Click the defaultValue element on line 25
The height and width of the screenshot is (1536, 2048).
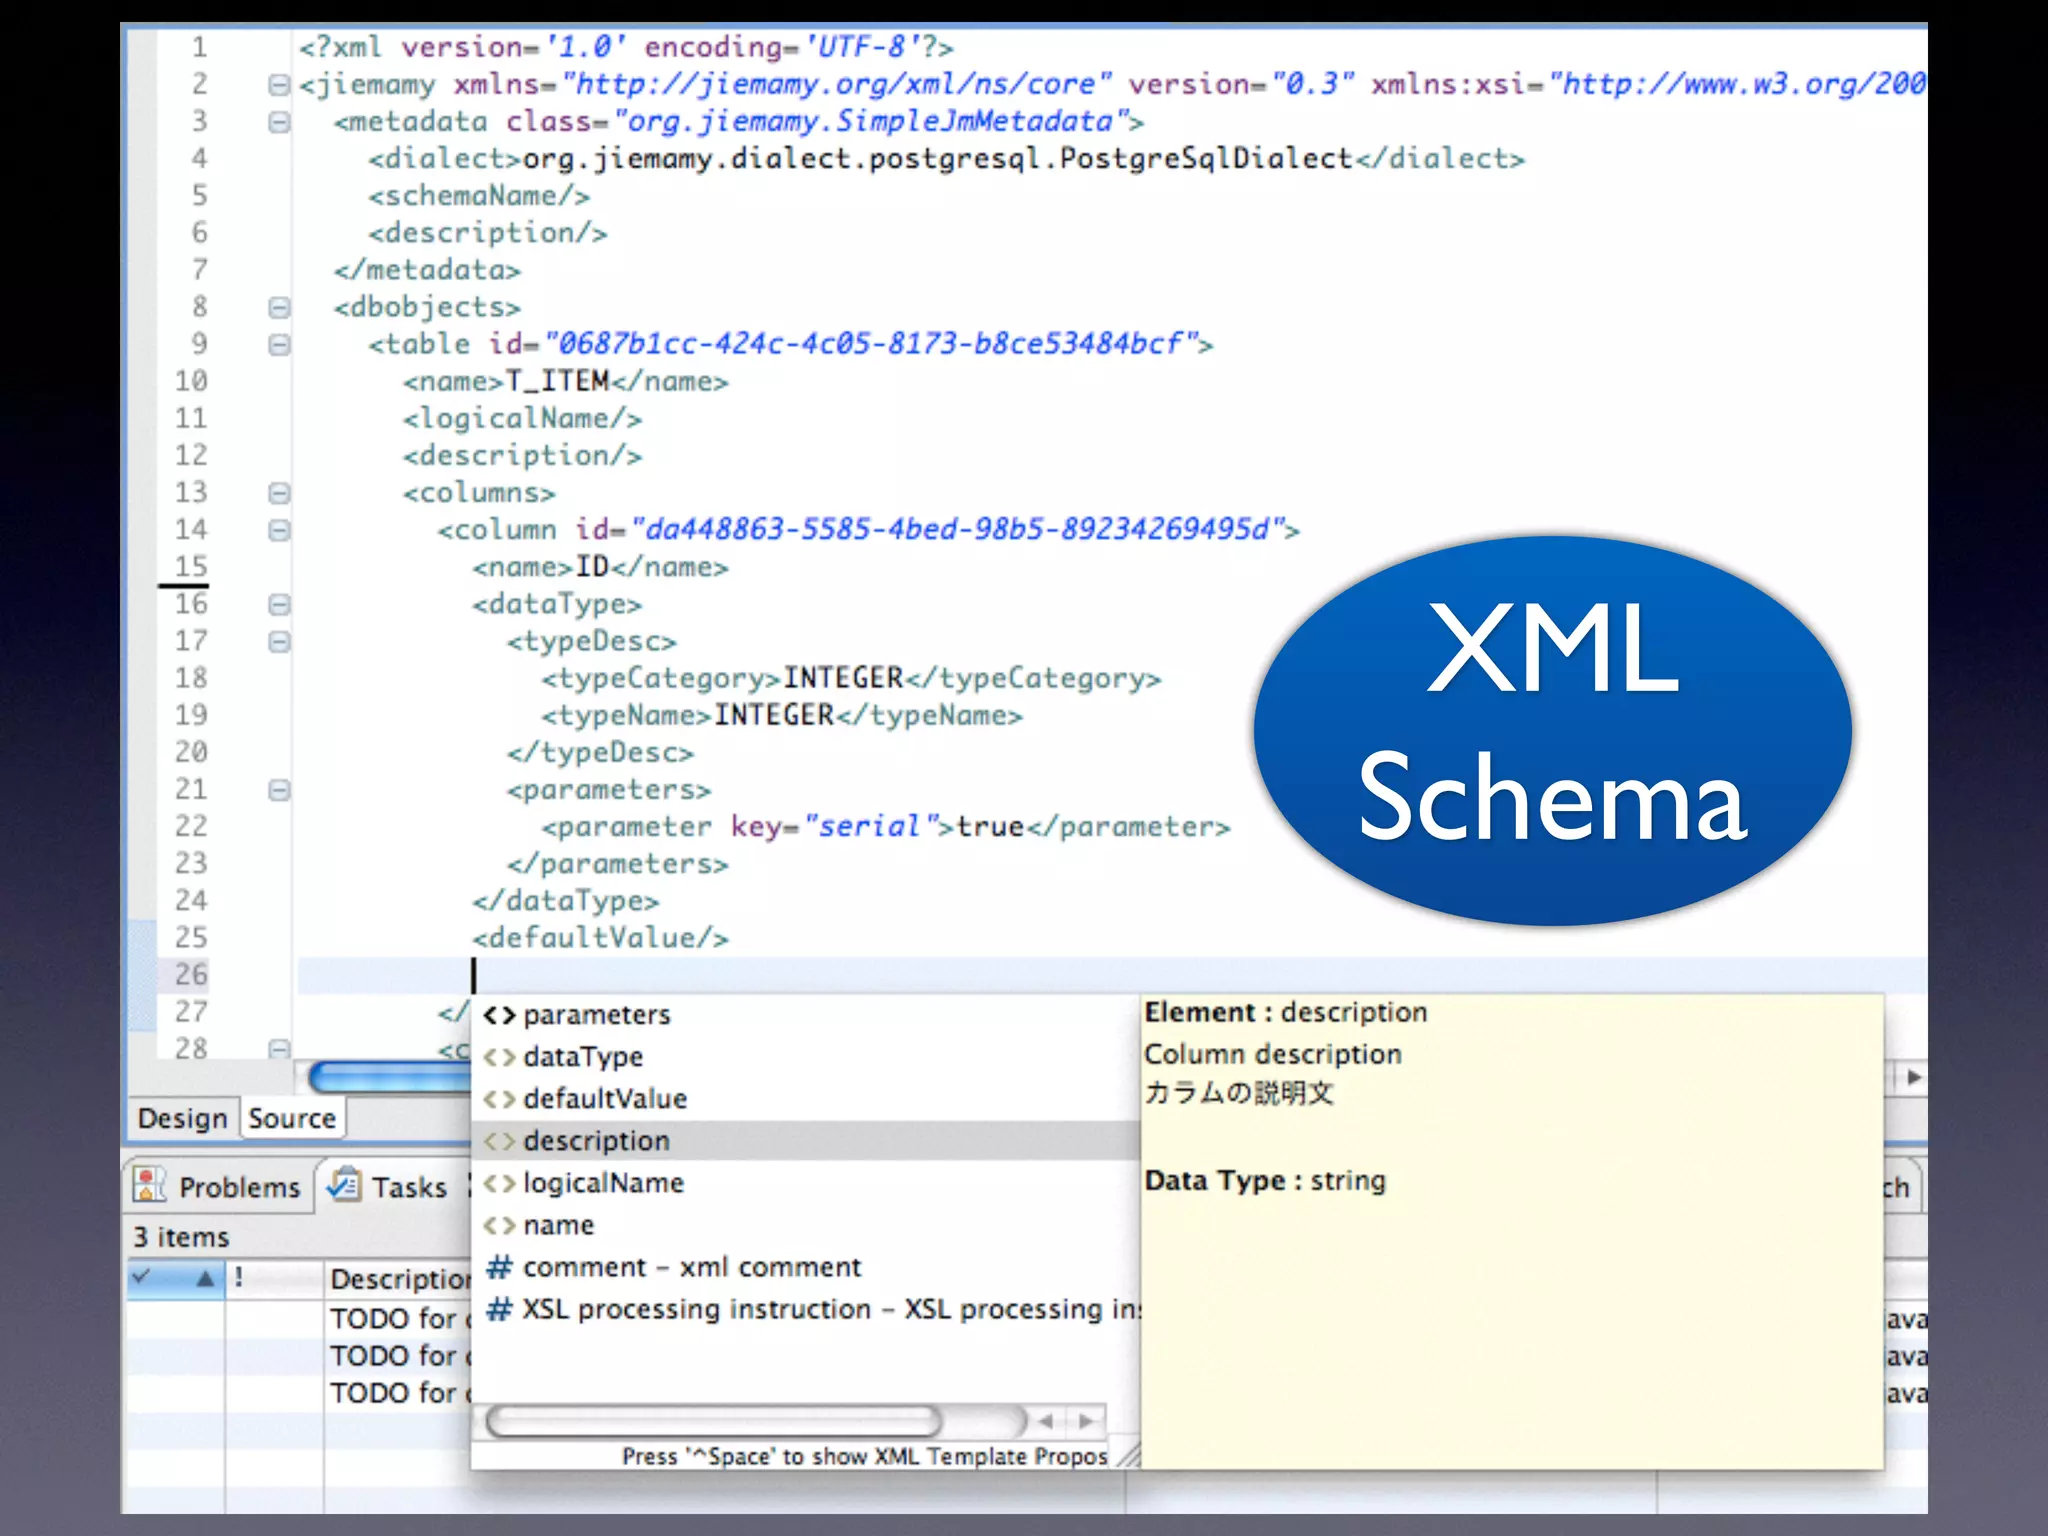click(x=600, y=938)
